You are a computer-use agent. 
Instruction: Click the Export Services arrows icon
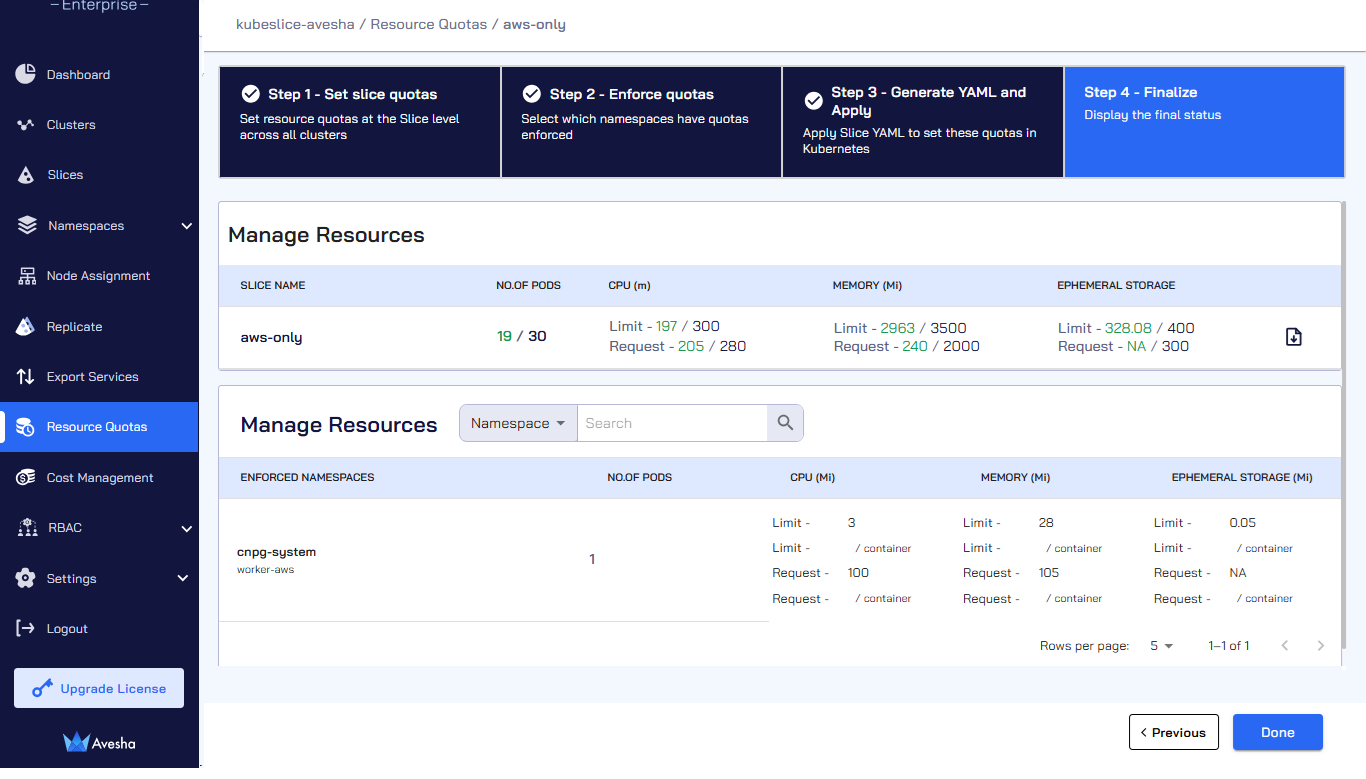(26, 377)
